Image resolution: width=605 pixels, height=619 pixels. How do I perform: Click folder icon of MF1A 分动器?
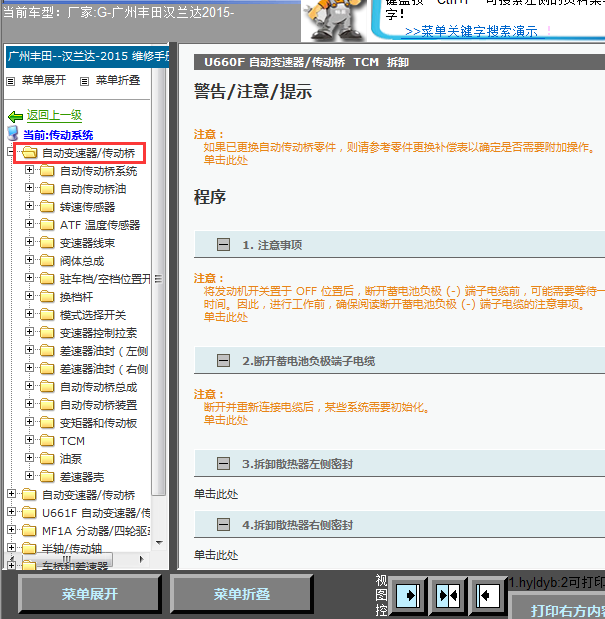point(29,531)
